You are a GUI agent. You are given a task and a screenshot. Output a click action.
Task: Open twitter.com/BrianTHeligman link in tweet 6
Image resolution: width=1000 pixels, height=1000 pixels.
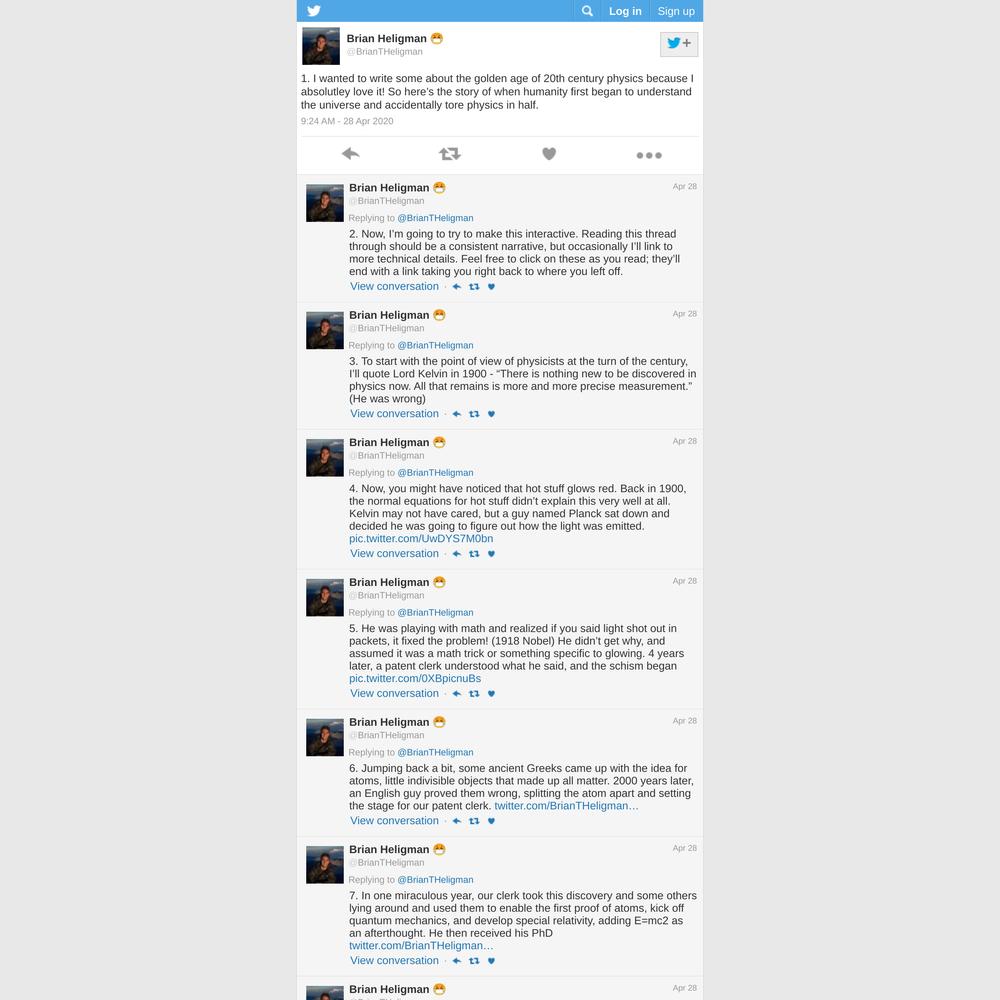(566, 806)
